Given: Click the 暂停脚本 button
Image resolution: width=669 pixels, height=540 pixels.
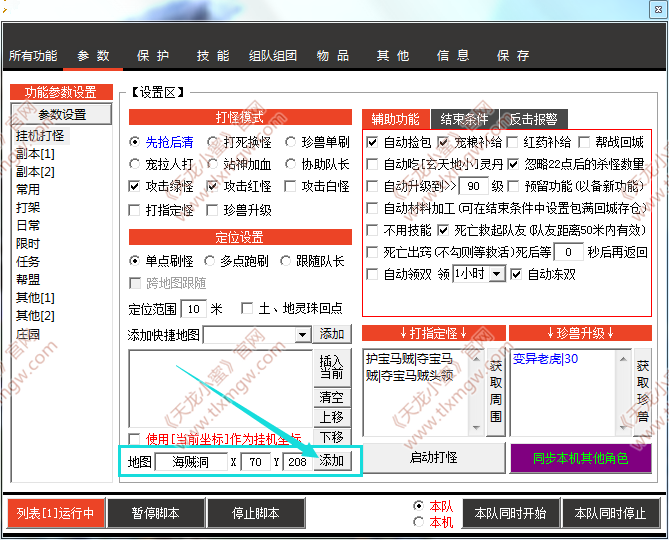Looking at the screenshot, I should click(x=156, y=514).
